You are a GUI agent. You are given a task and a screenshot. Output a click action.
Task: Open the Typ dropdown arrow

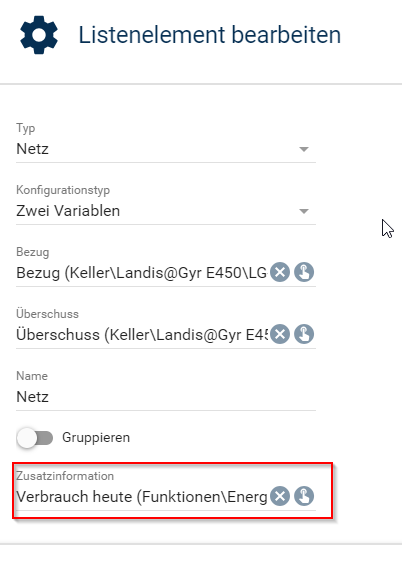click(x=304, y=149)
